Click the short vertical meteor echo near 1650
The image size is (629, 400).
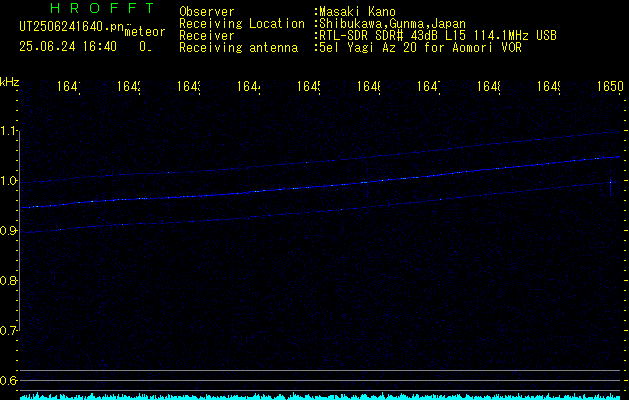click(611, 184)
